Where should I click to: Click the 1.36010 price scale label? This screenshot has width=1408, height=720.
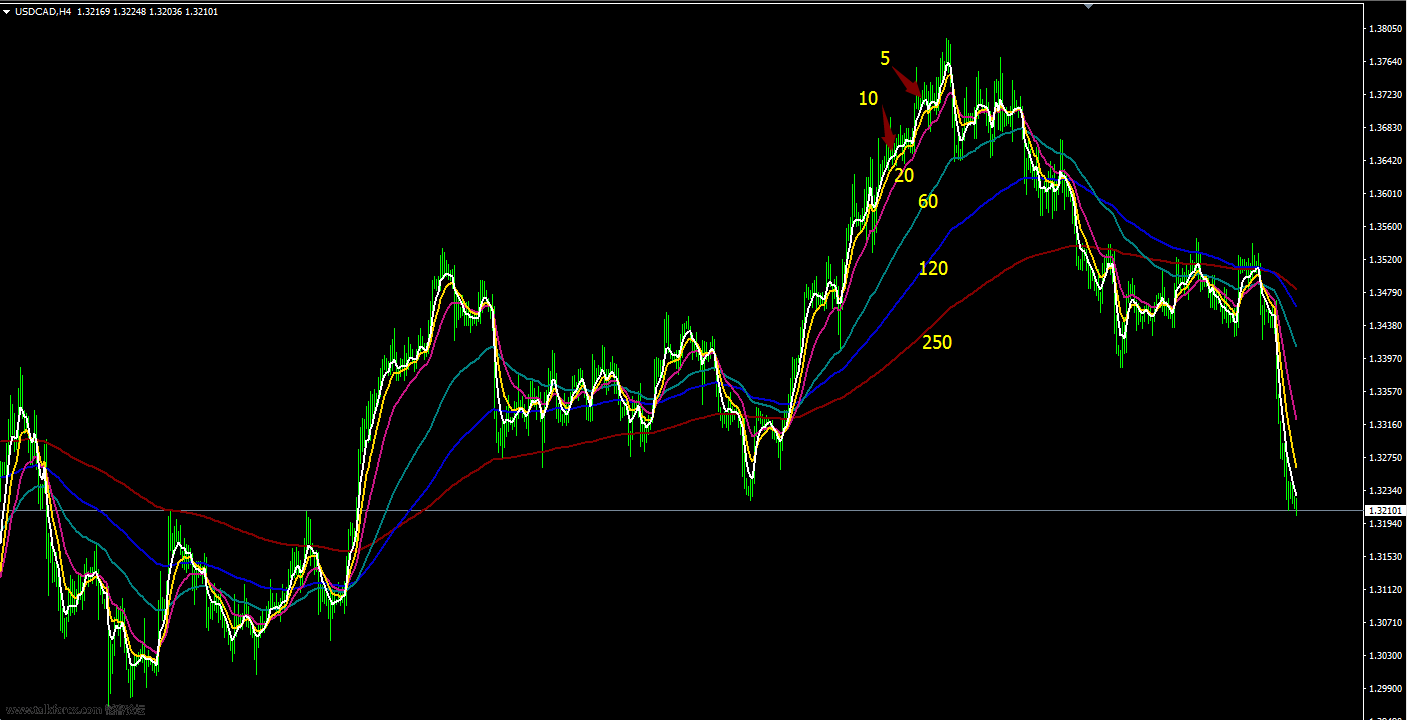pos(1386,194)
